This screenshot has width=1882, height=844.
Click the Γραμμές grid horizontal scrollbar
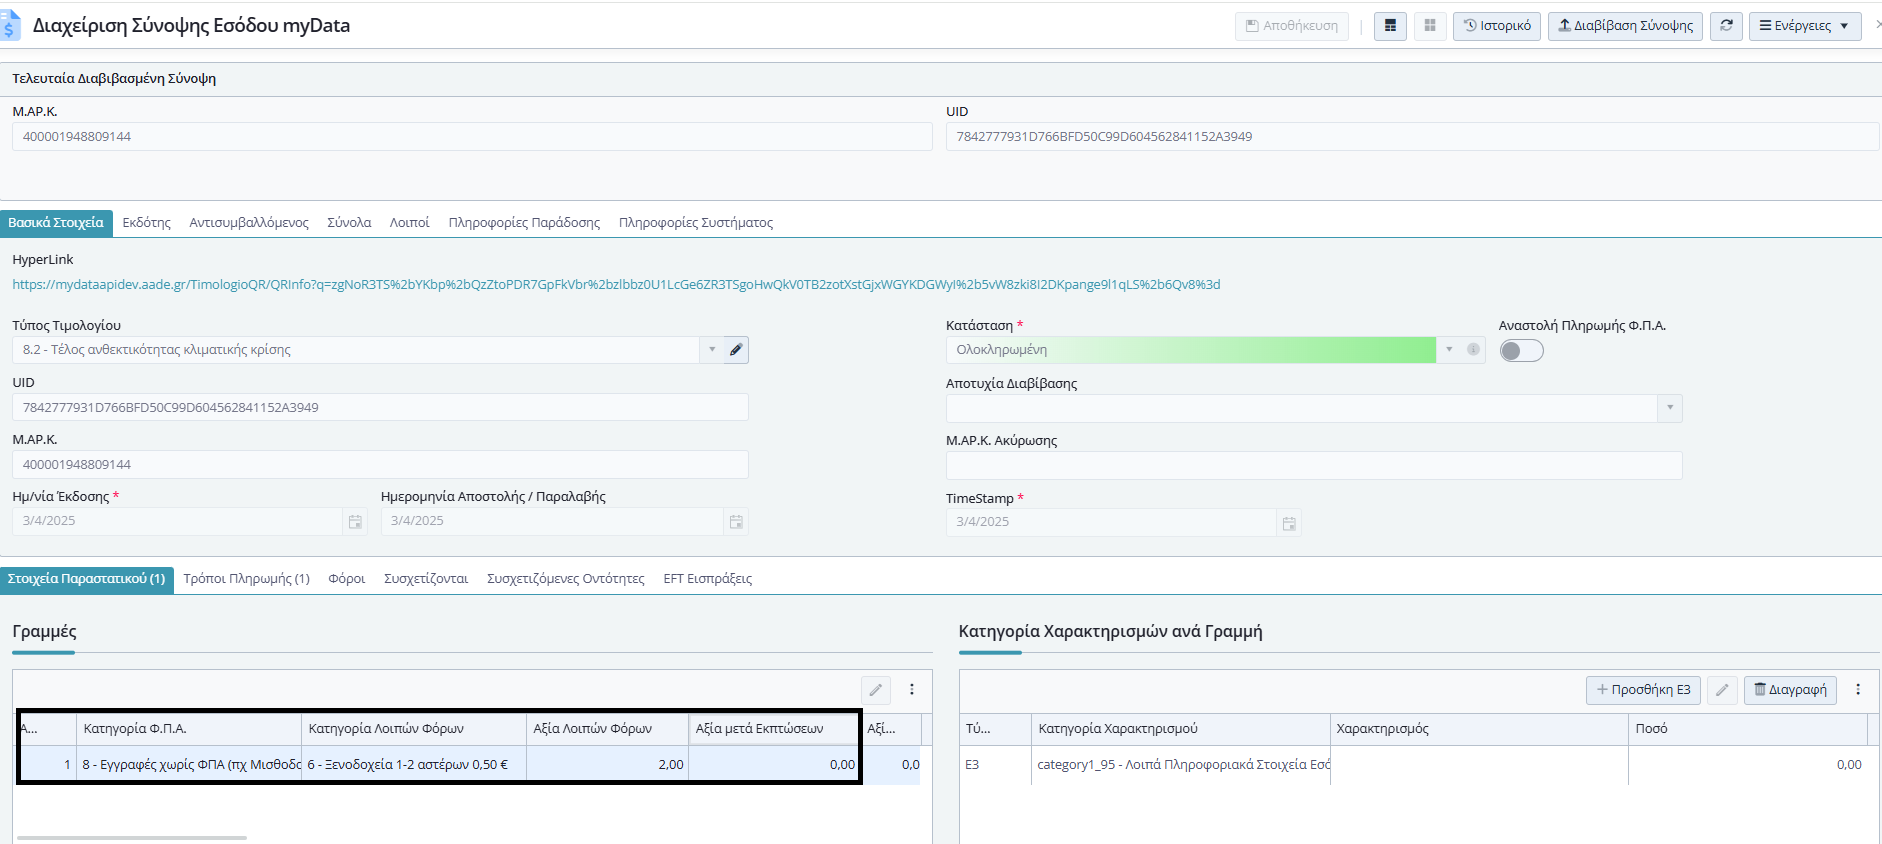click(132, 838)
